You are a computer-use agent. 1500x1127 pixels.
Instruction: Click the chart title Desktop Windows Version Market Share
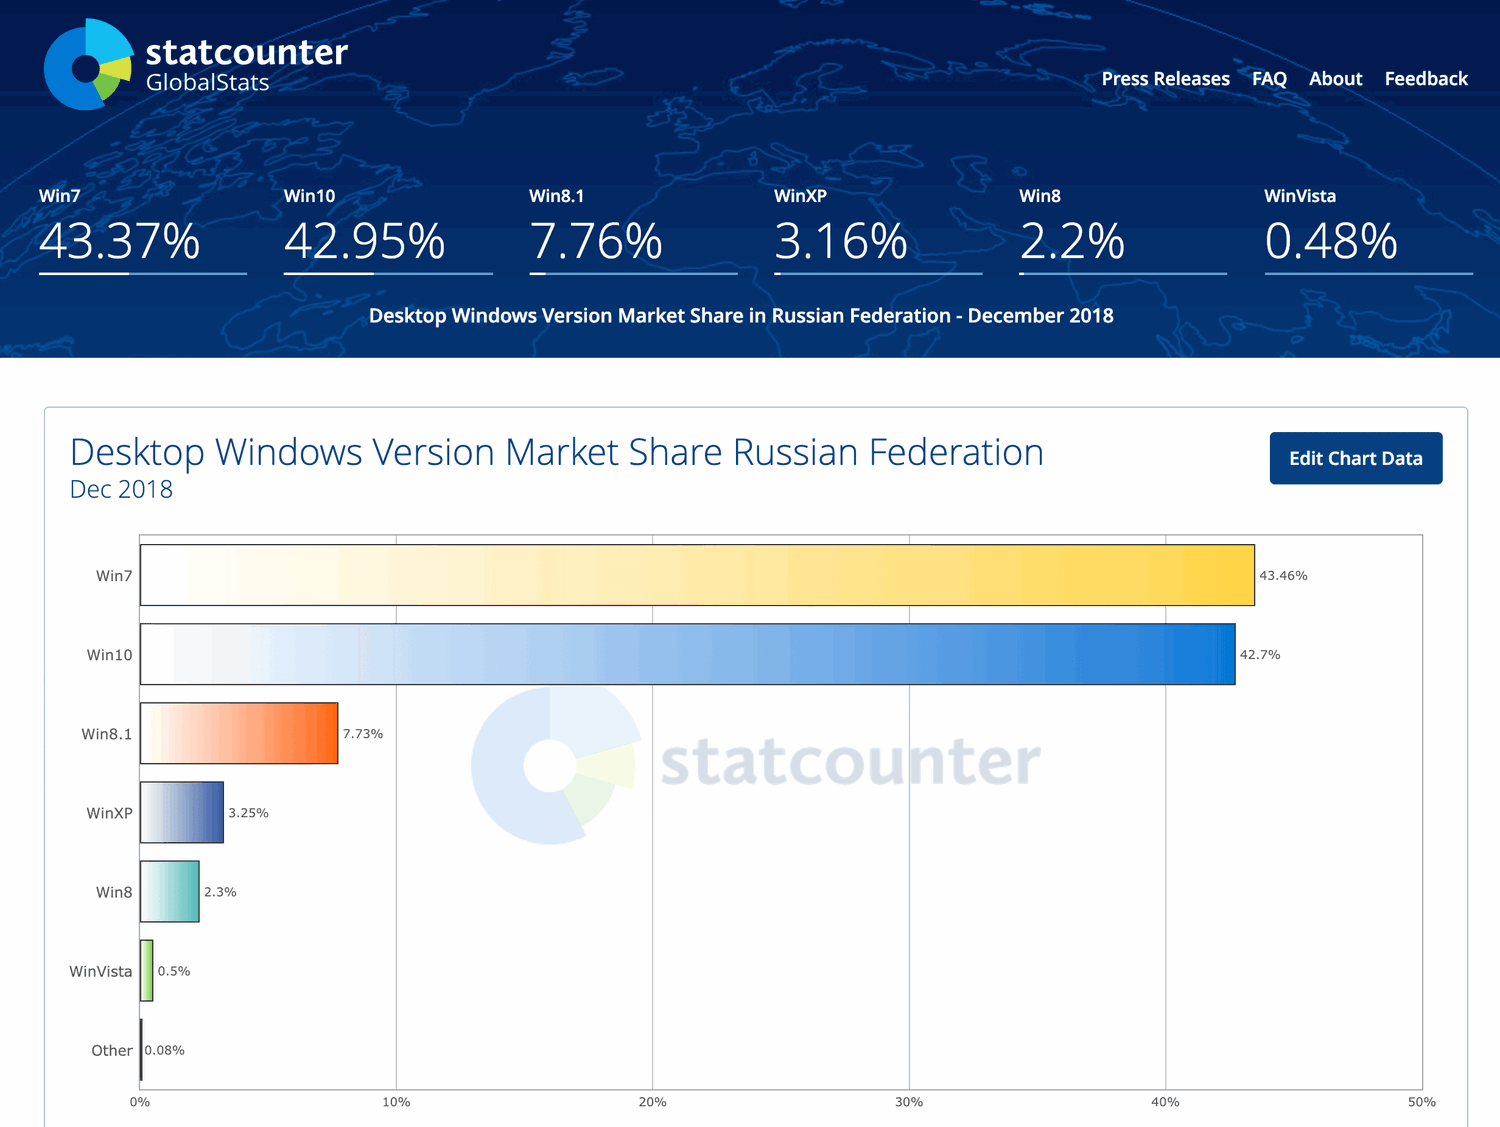click(556, 452)
